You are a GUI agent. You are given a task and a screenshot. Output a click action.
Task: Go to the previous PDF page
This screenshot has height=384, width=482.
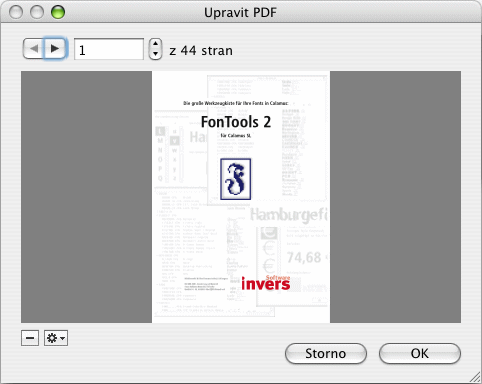point(33,49)
